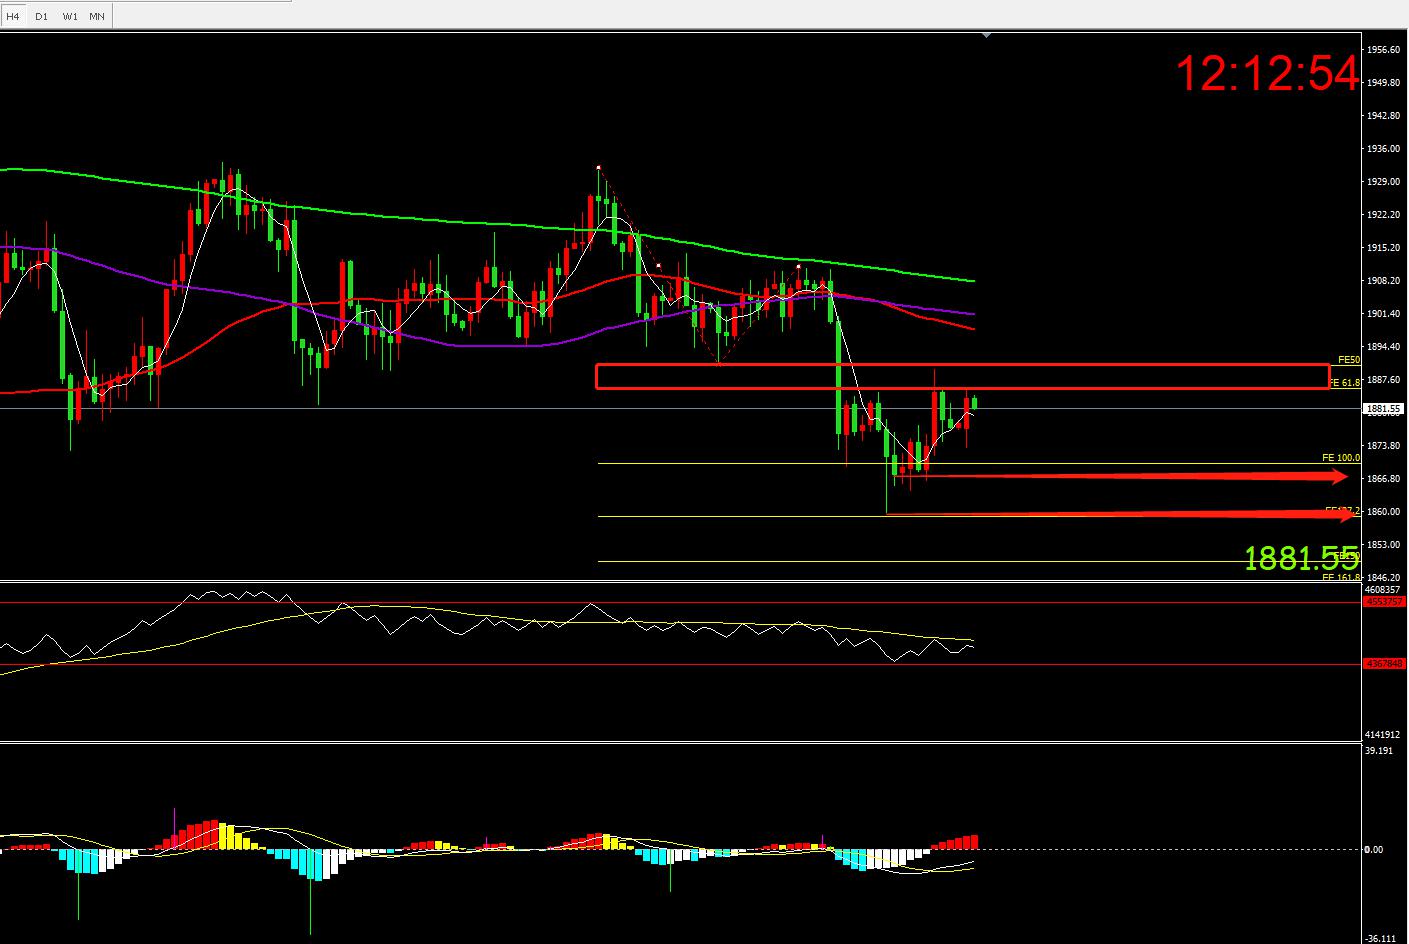Screen dimensions: 1409x944
Task: Switch to the MN timeframe tab
Action: tap(97, 17)
